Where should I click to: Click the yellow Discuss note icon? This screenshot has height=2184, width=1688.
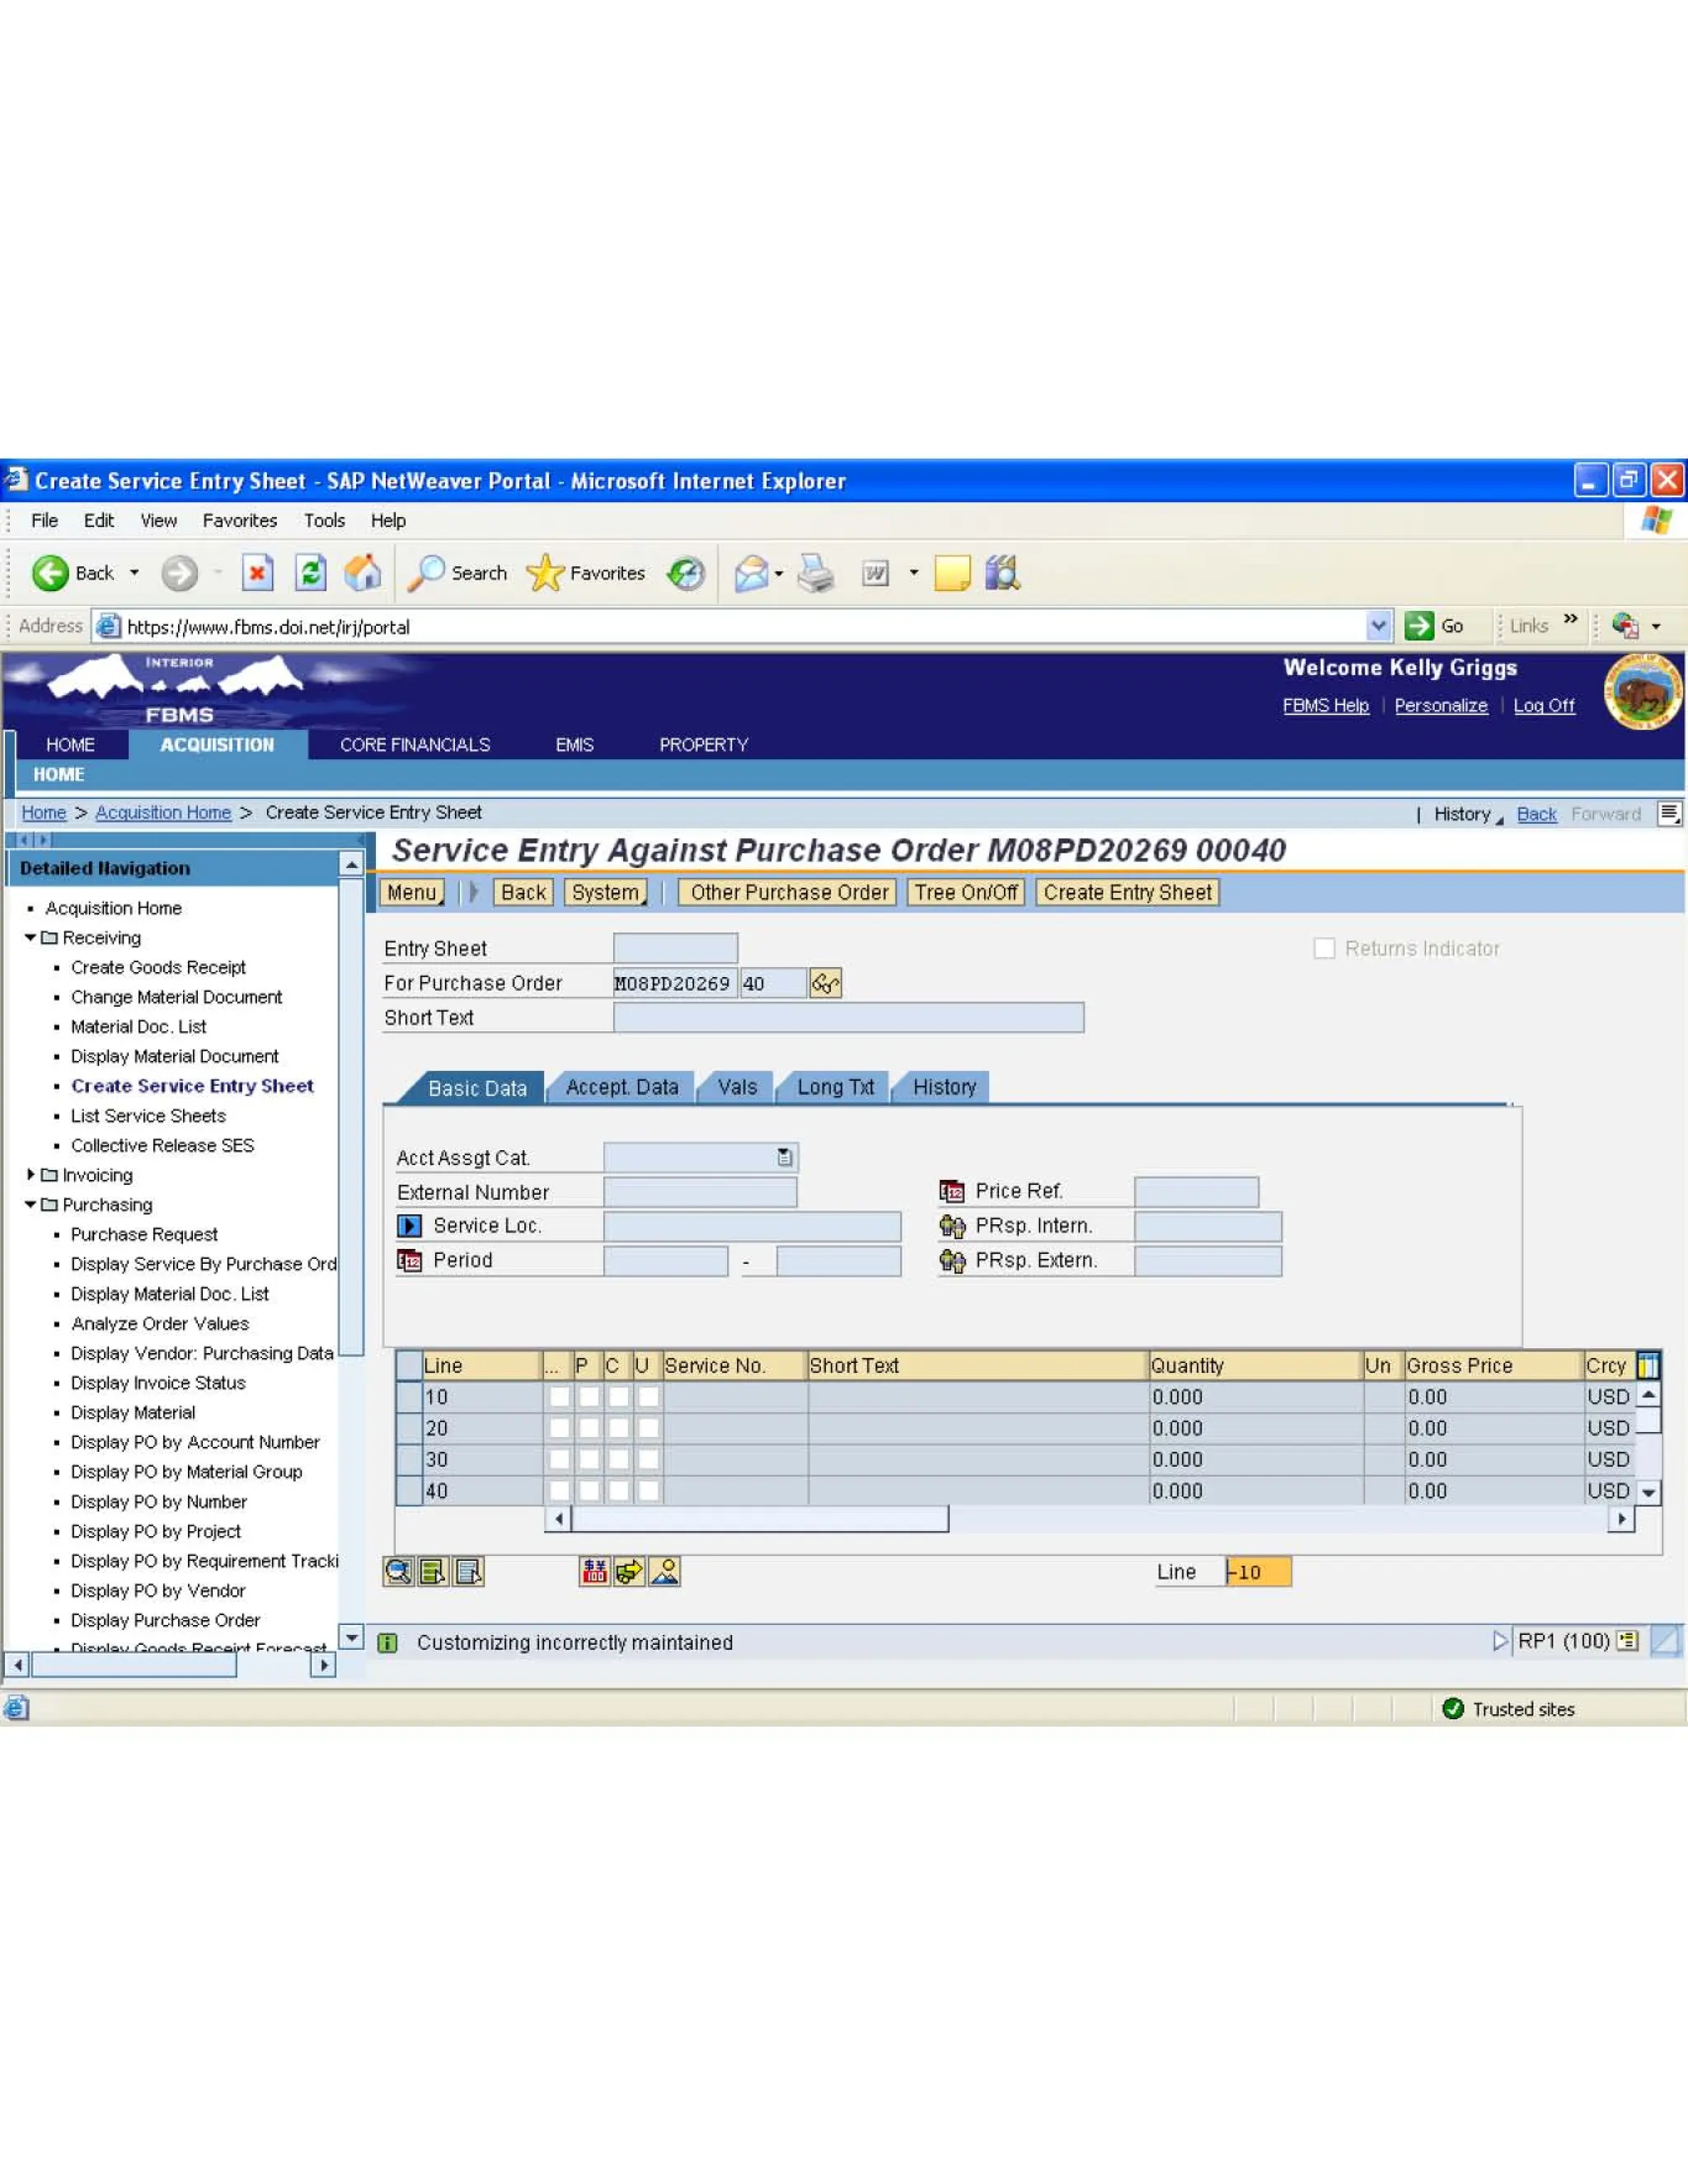952,574
